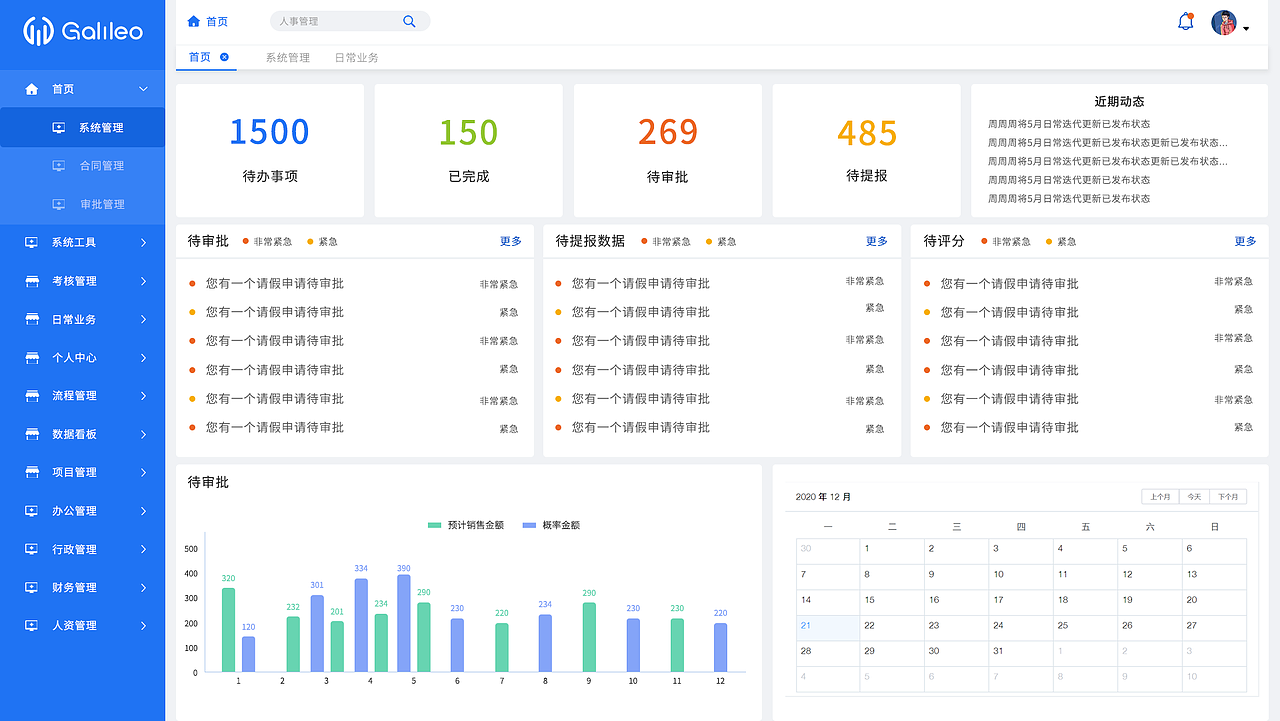Image resolution: width=1280 pixels, height=721 pixels.
Task: Go to next month with 下个月 button
Action: click(x=1228, y=497)
